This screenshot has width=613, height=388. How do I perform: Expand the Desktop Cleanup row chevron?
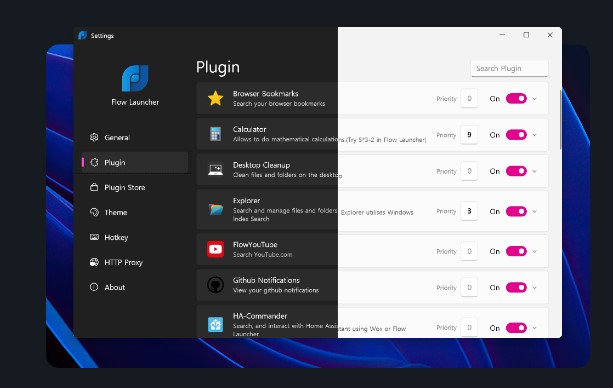click(x=534, y=171)
